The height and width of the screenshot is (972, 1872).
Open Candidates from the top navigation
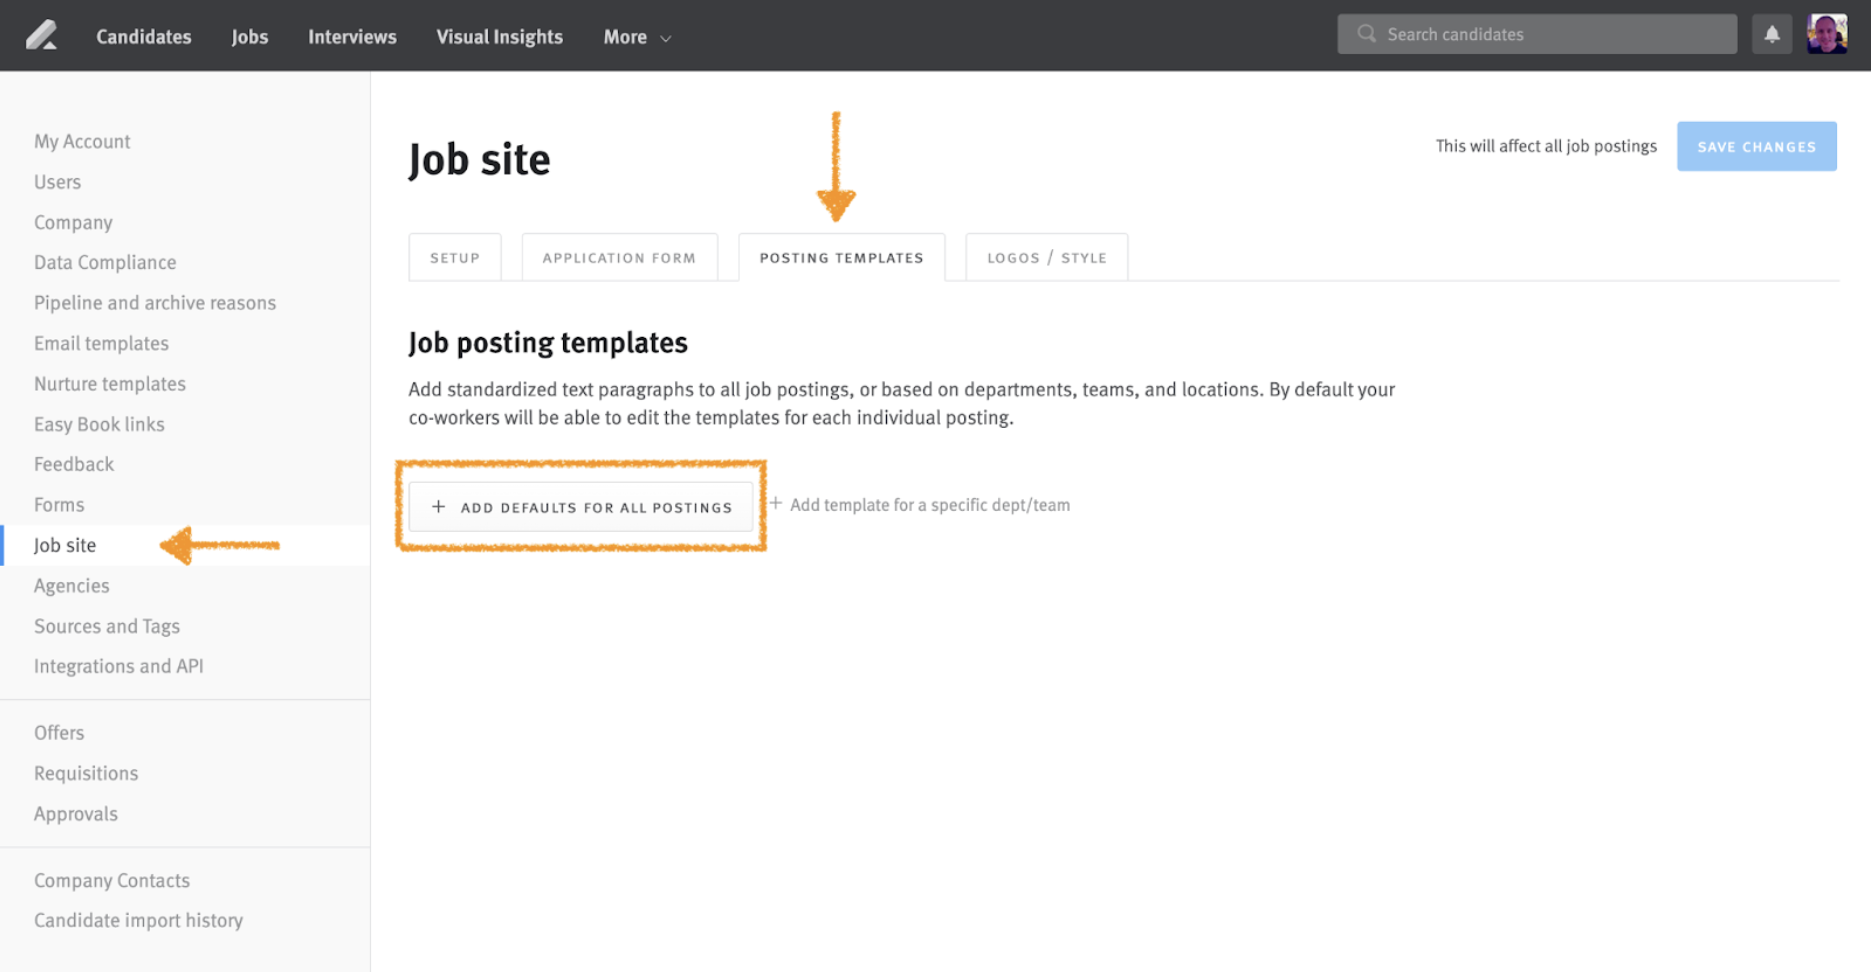point(143,36)
